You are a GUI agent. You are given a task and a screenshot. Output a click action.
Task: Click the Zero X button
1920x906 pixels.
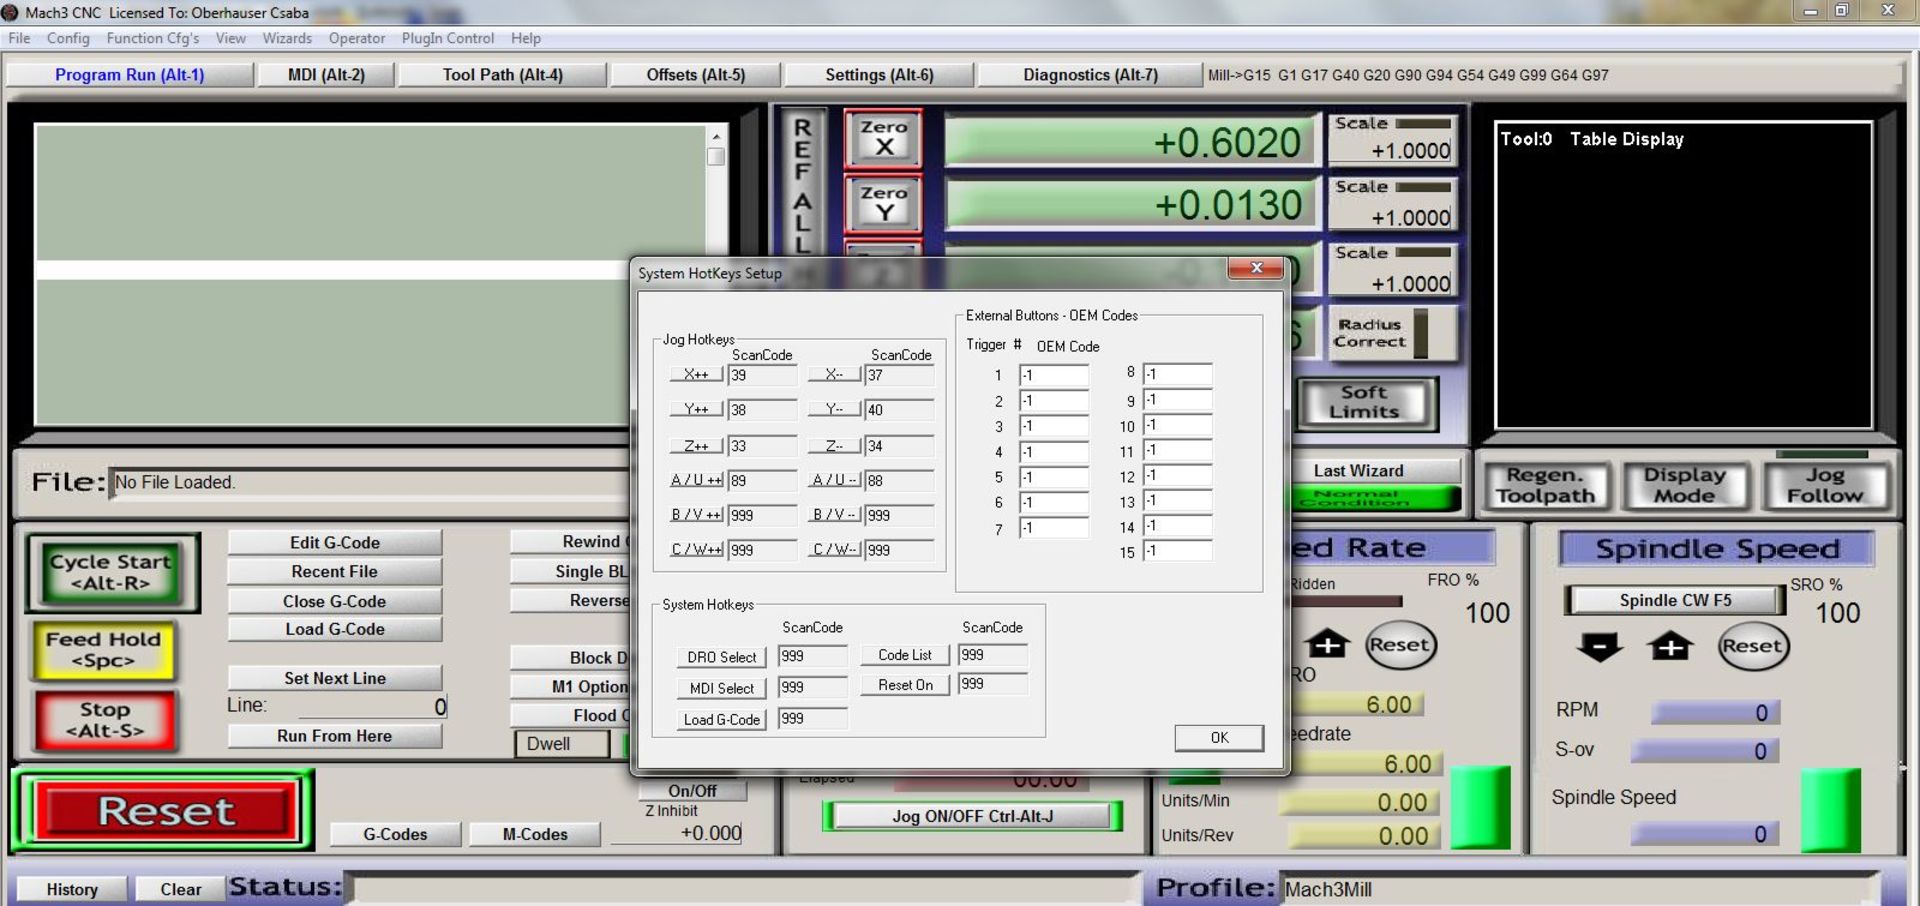tap(883, 138)
